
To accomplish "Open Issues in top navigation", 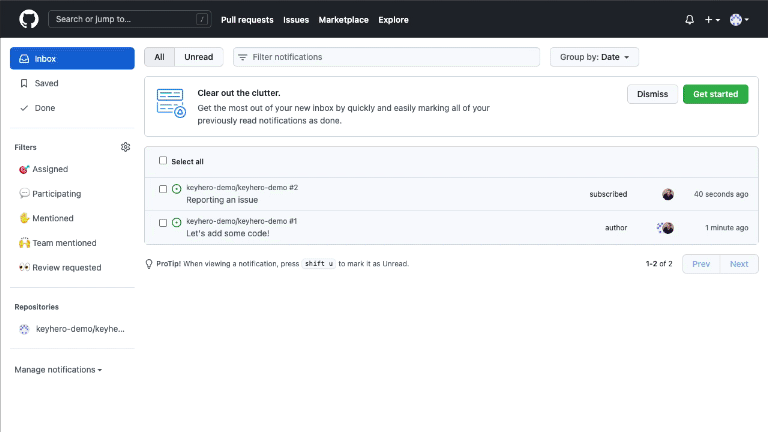I will coord(296,20).
